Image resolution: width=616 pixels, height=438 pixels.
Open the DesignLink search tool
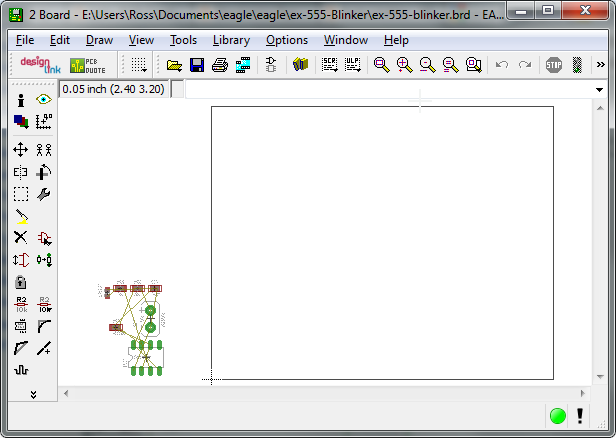[x=40, y=65]
